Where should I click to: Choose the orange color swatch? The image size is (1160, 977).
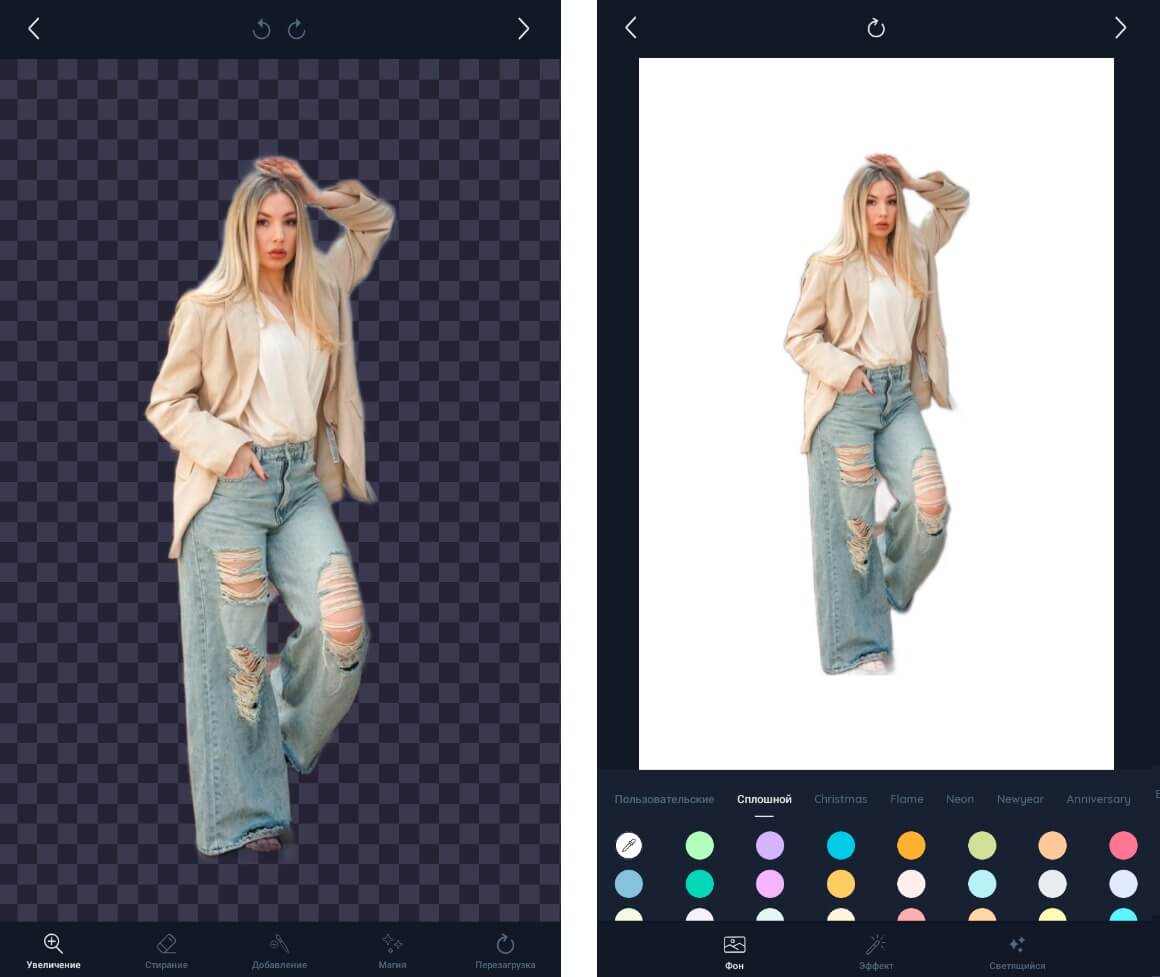(911, 845)
